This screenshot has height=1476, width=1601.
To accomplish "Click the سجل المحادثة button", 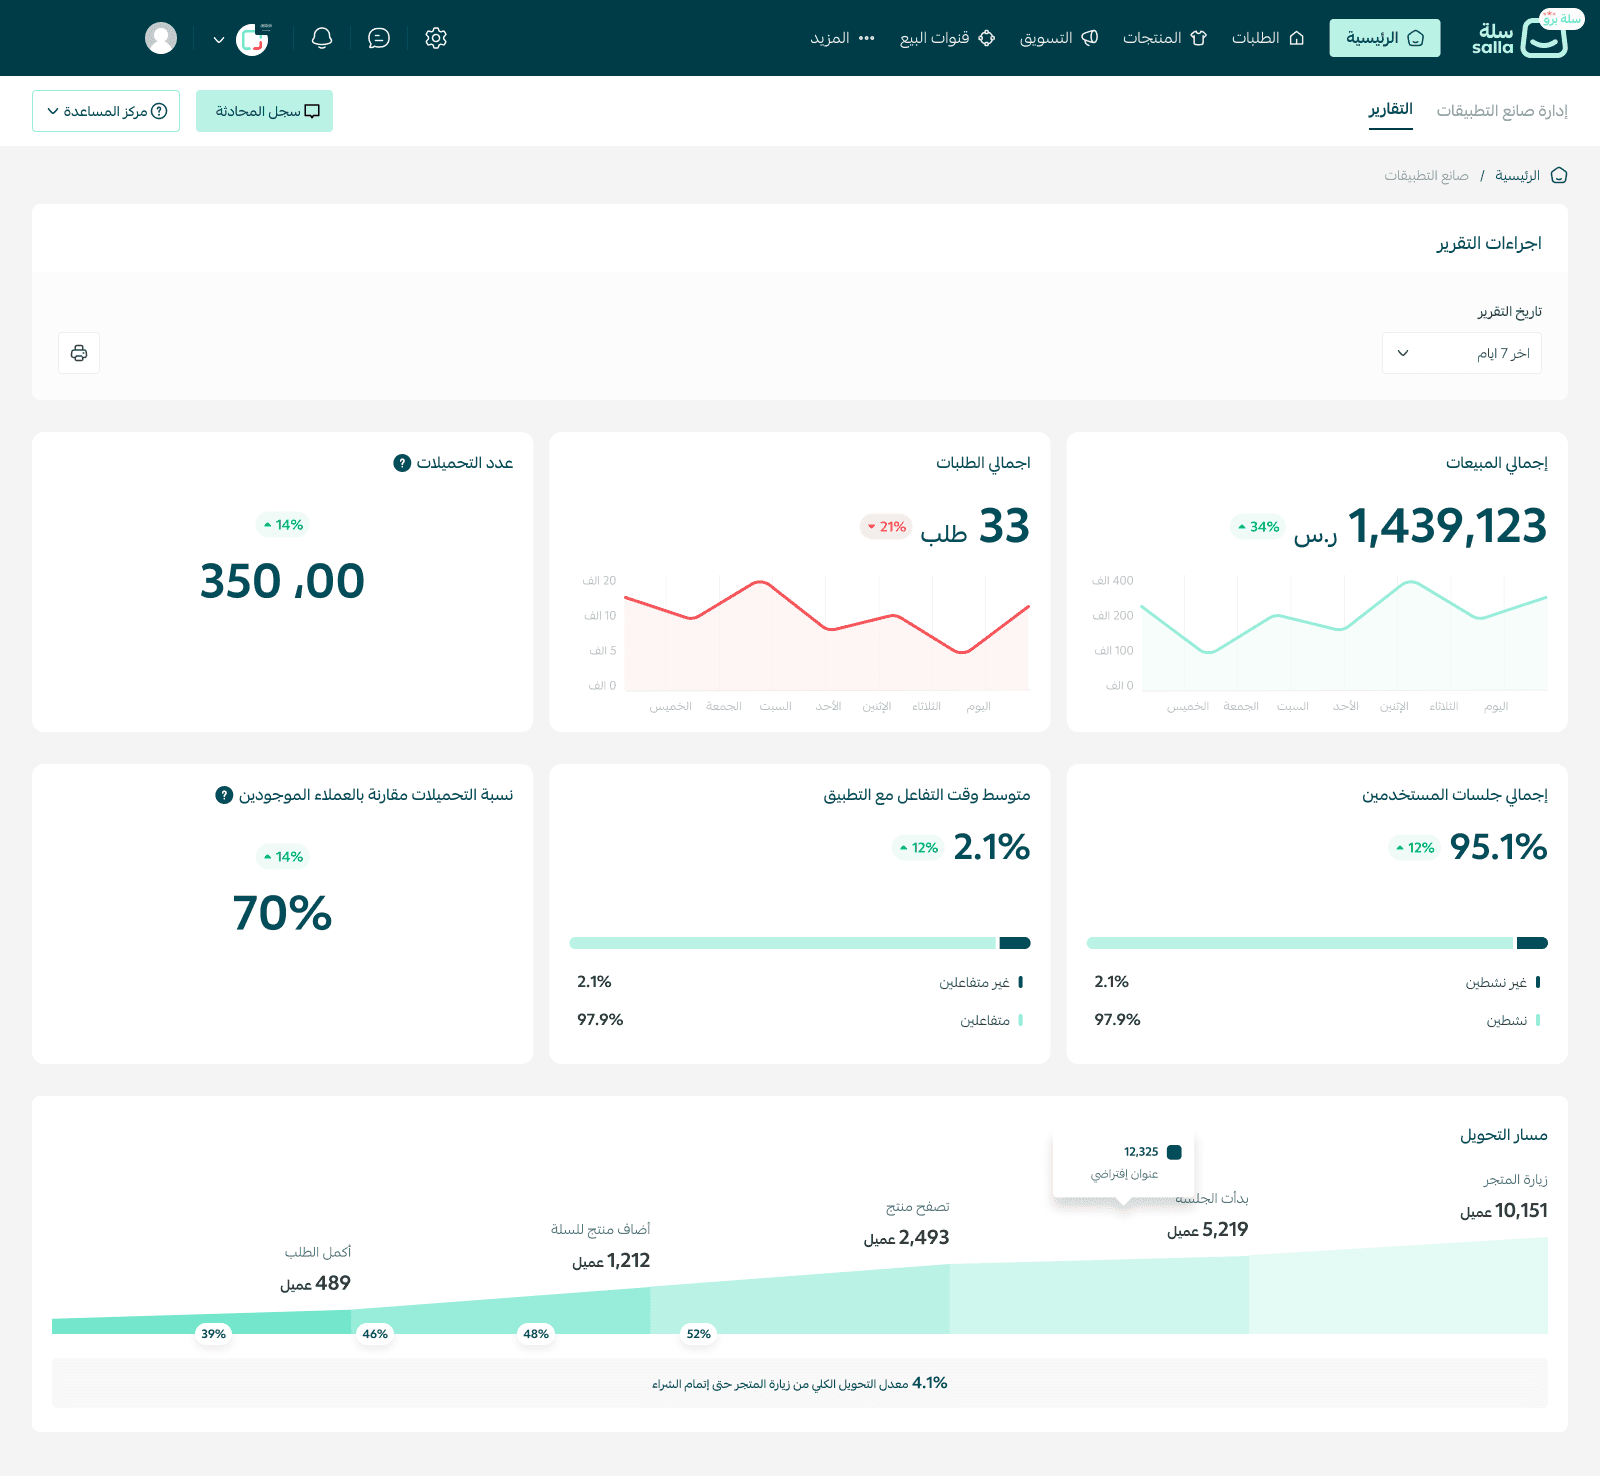I will click(x=264, y=111).
